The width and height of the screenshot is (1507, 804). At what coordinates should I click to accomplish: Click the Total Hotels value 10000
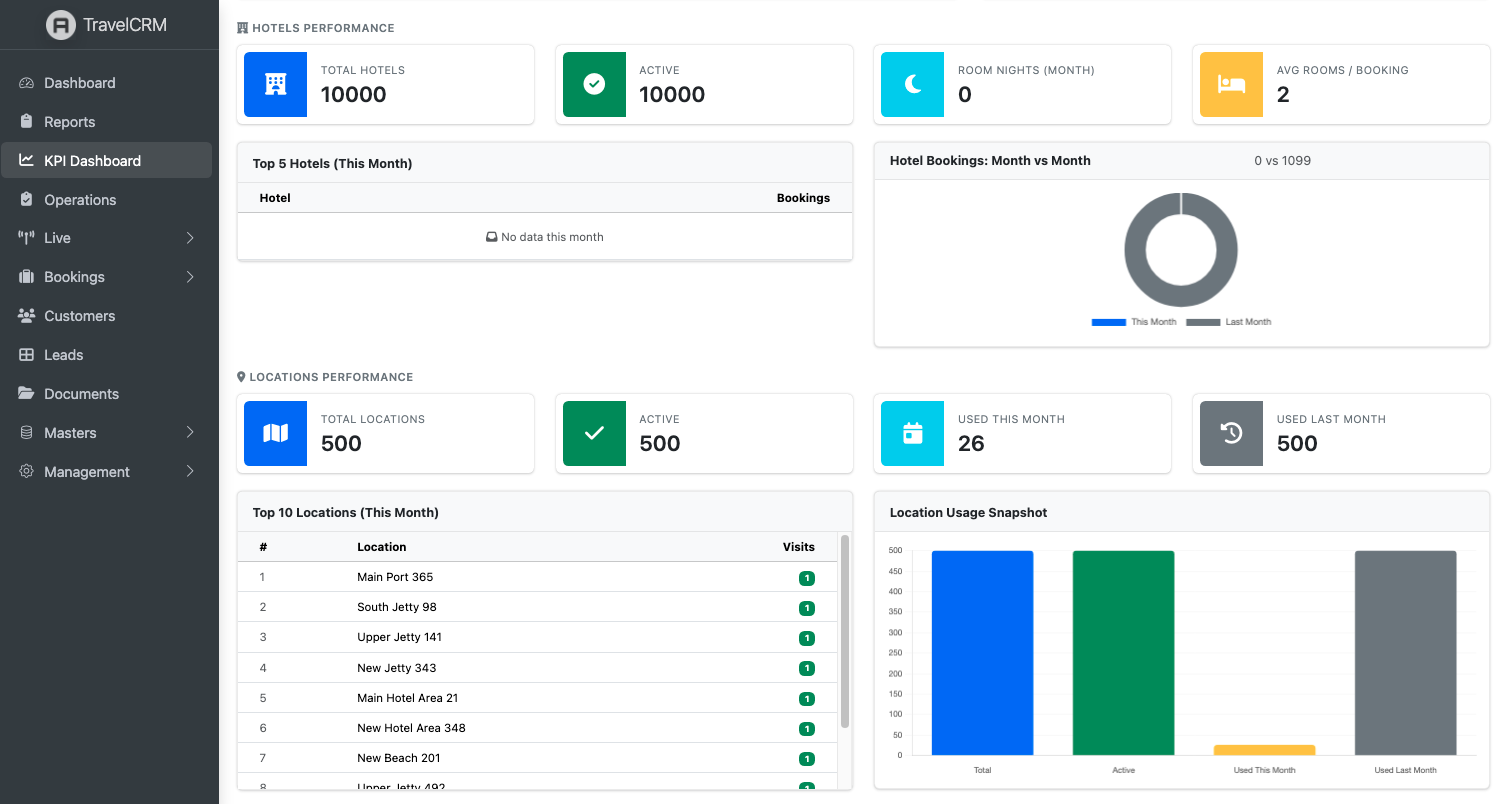[353, 95]
